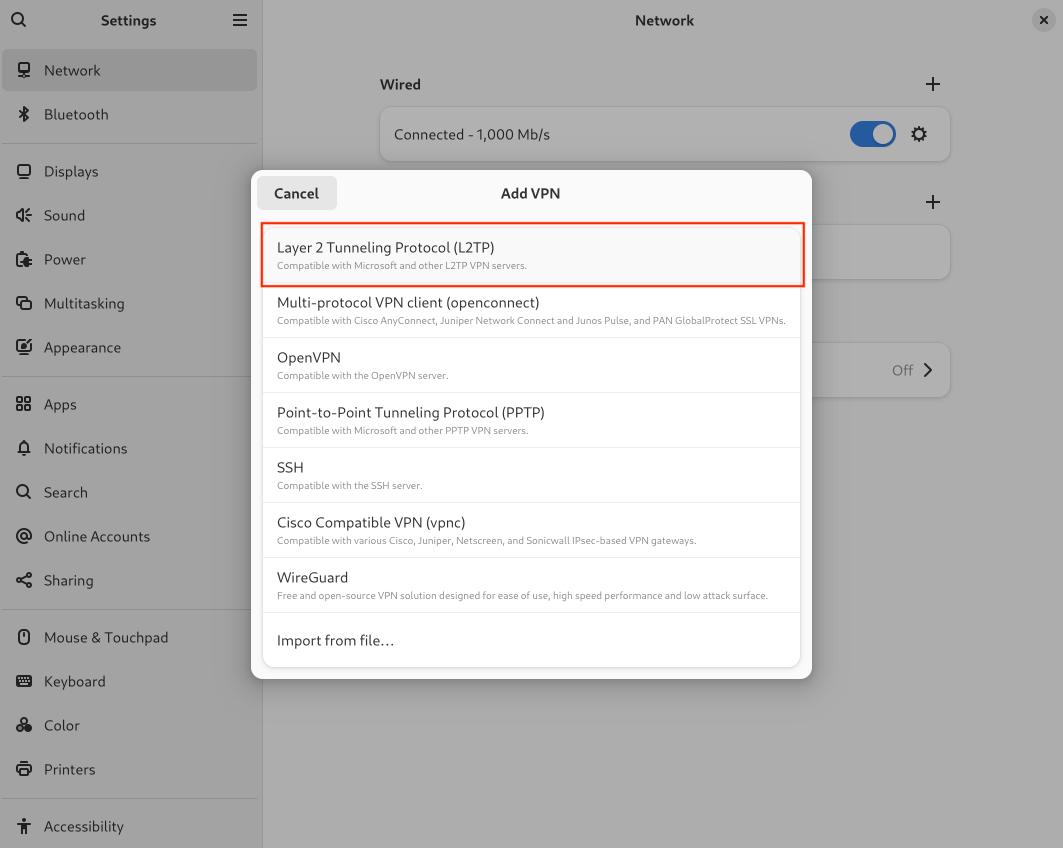Open the Keyboard panel label
1063x848 pixels.
click(x=75, y=682)
